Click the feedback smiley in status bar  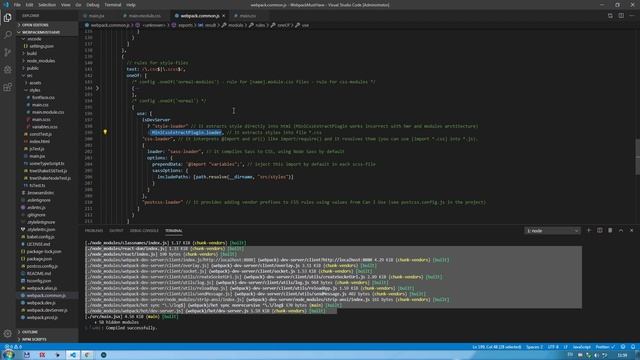click(x=623, y=347)
